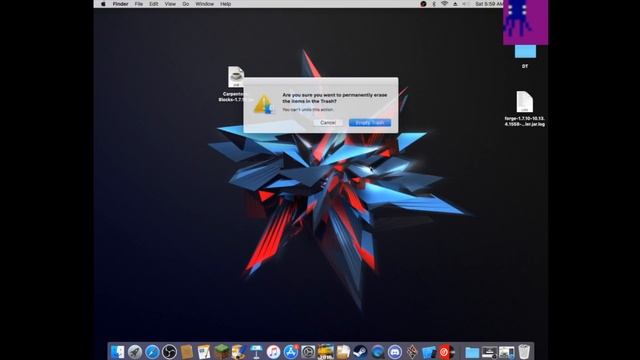The width and height of the screenshot is (640, 360).
Task: Open the Finder menu in the menu bar
Action: [x=120, y=4]
